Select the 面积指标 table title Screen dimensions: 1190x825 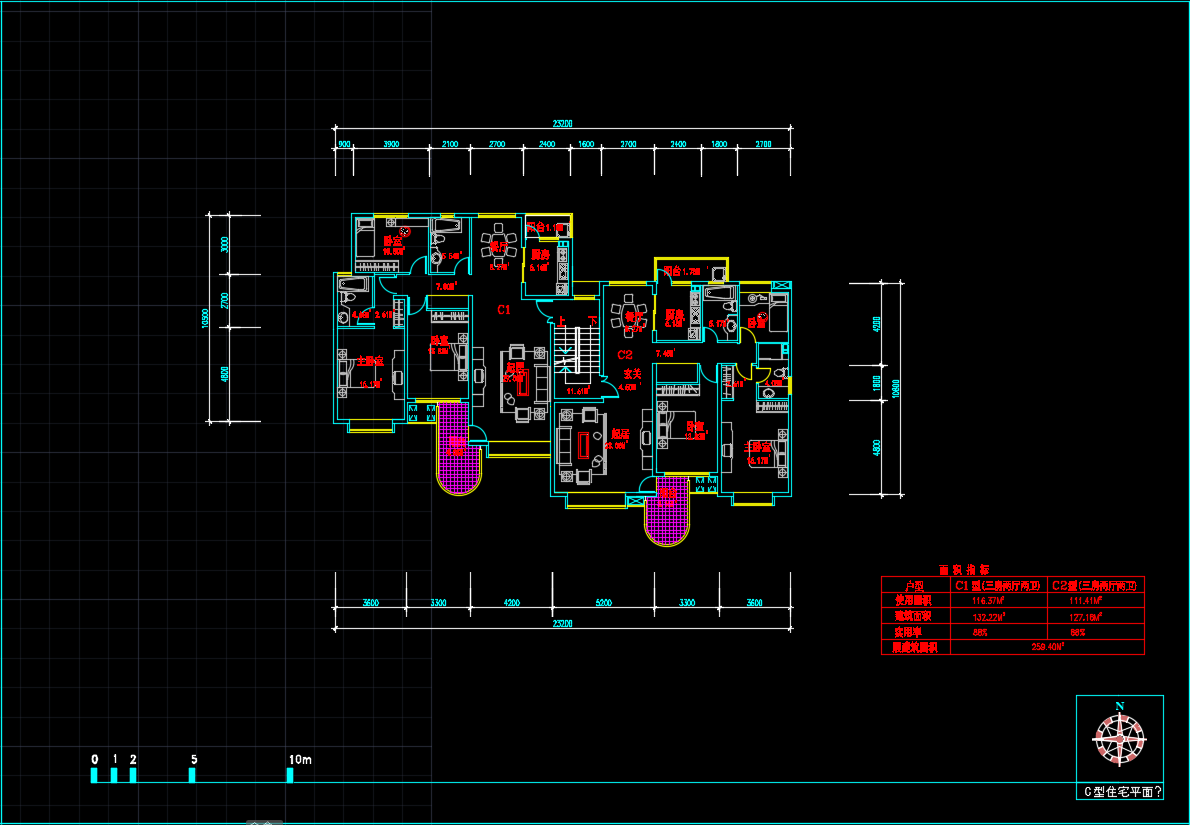click(964, 569)
